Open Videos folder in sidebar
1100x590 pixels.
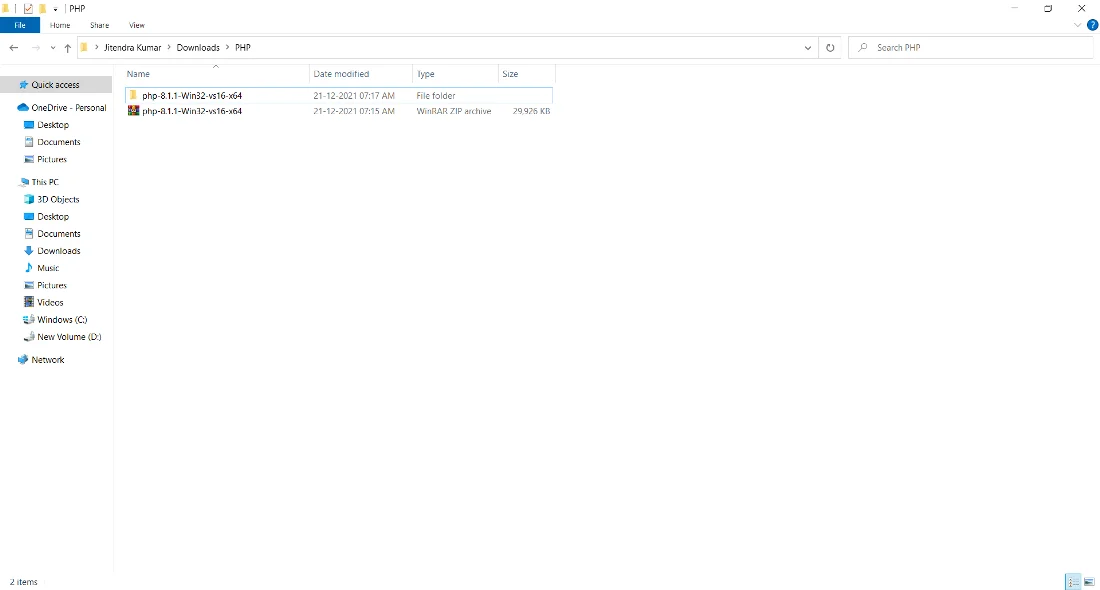click(x=50, y=302)
